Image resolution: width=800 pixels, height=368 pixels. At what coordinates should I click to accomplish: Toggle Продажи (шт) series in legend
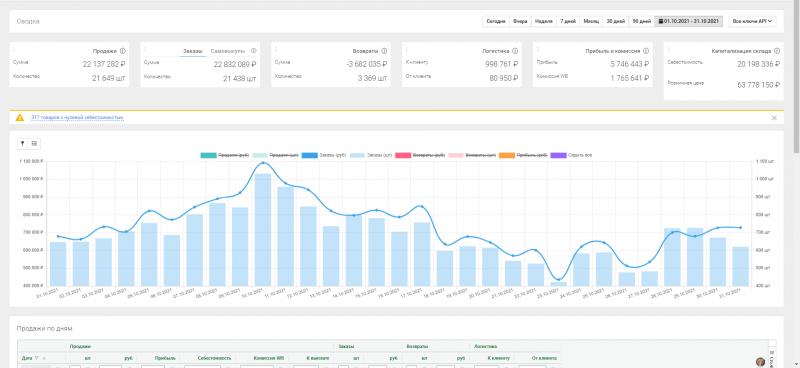pyautogui.click(x=276, y=155)
